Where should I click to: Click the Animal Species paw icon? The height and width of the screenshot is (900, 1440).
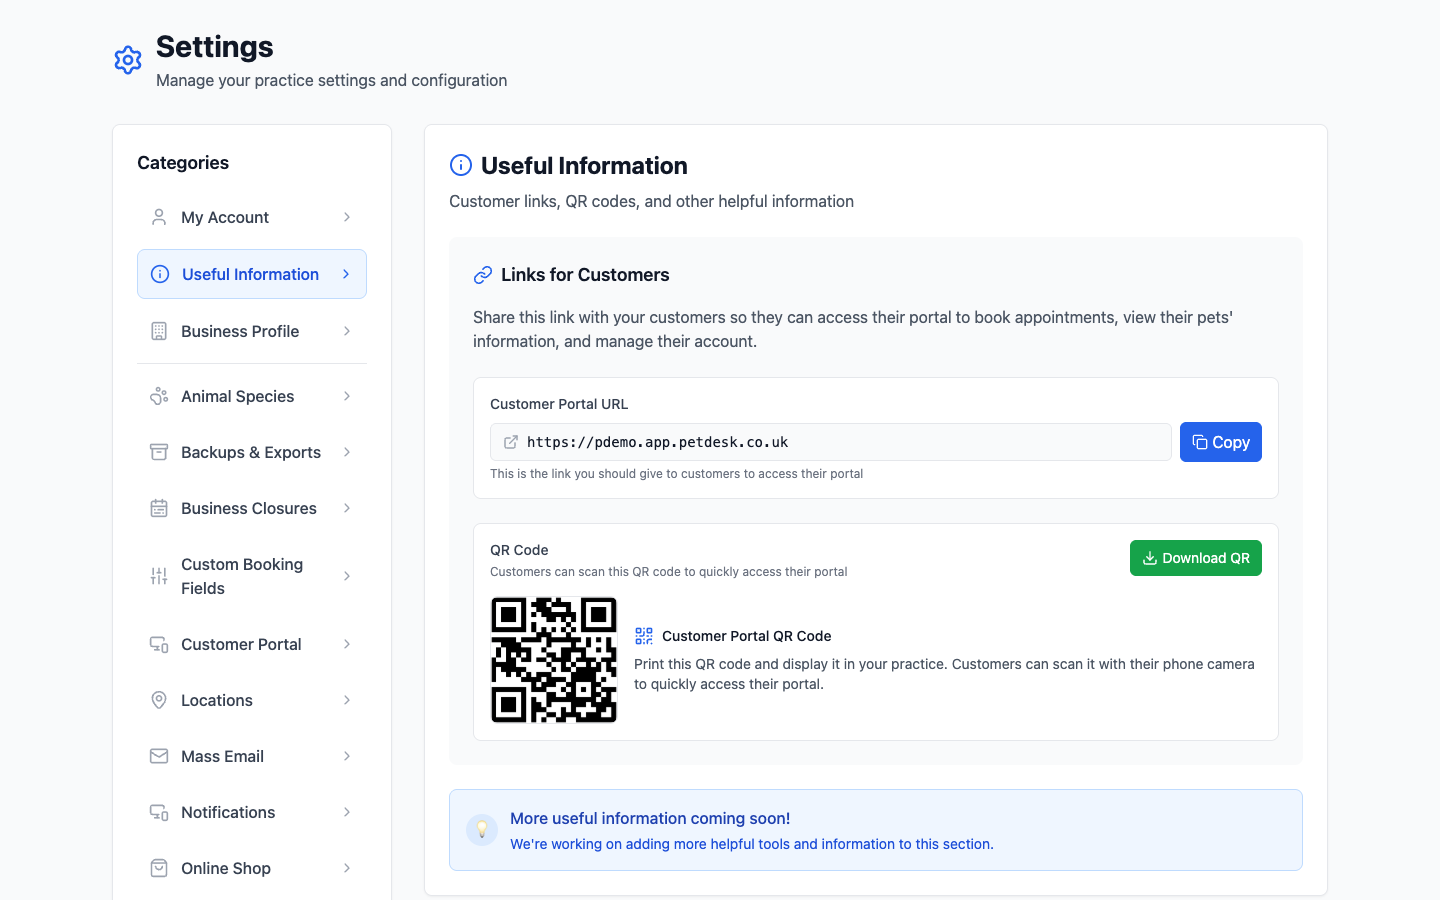159,396
